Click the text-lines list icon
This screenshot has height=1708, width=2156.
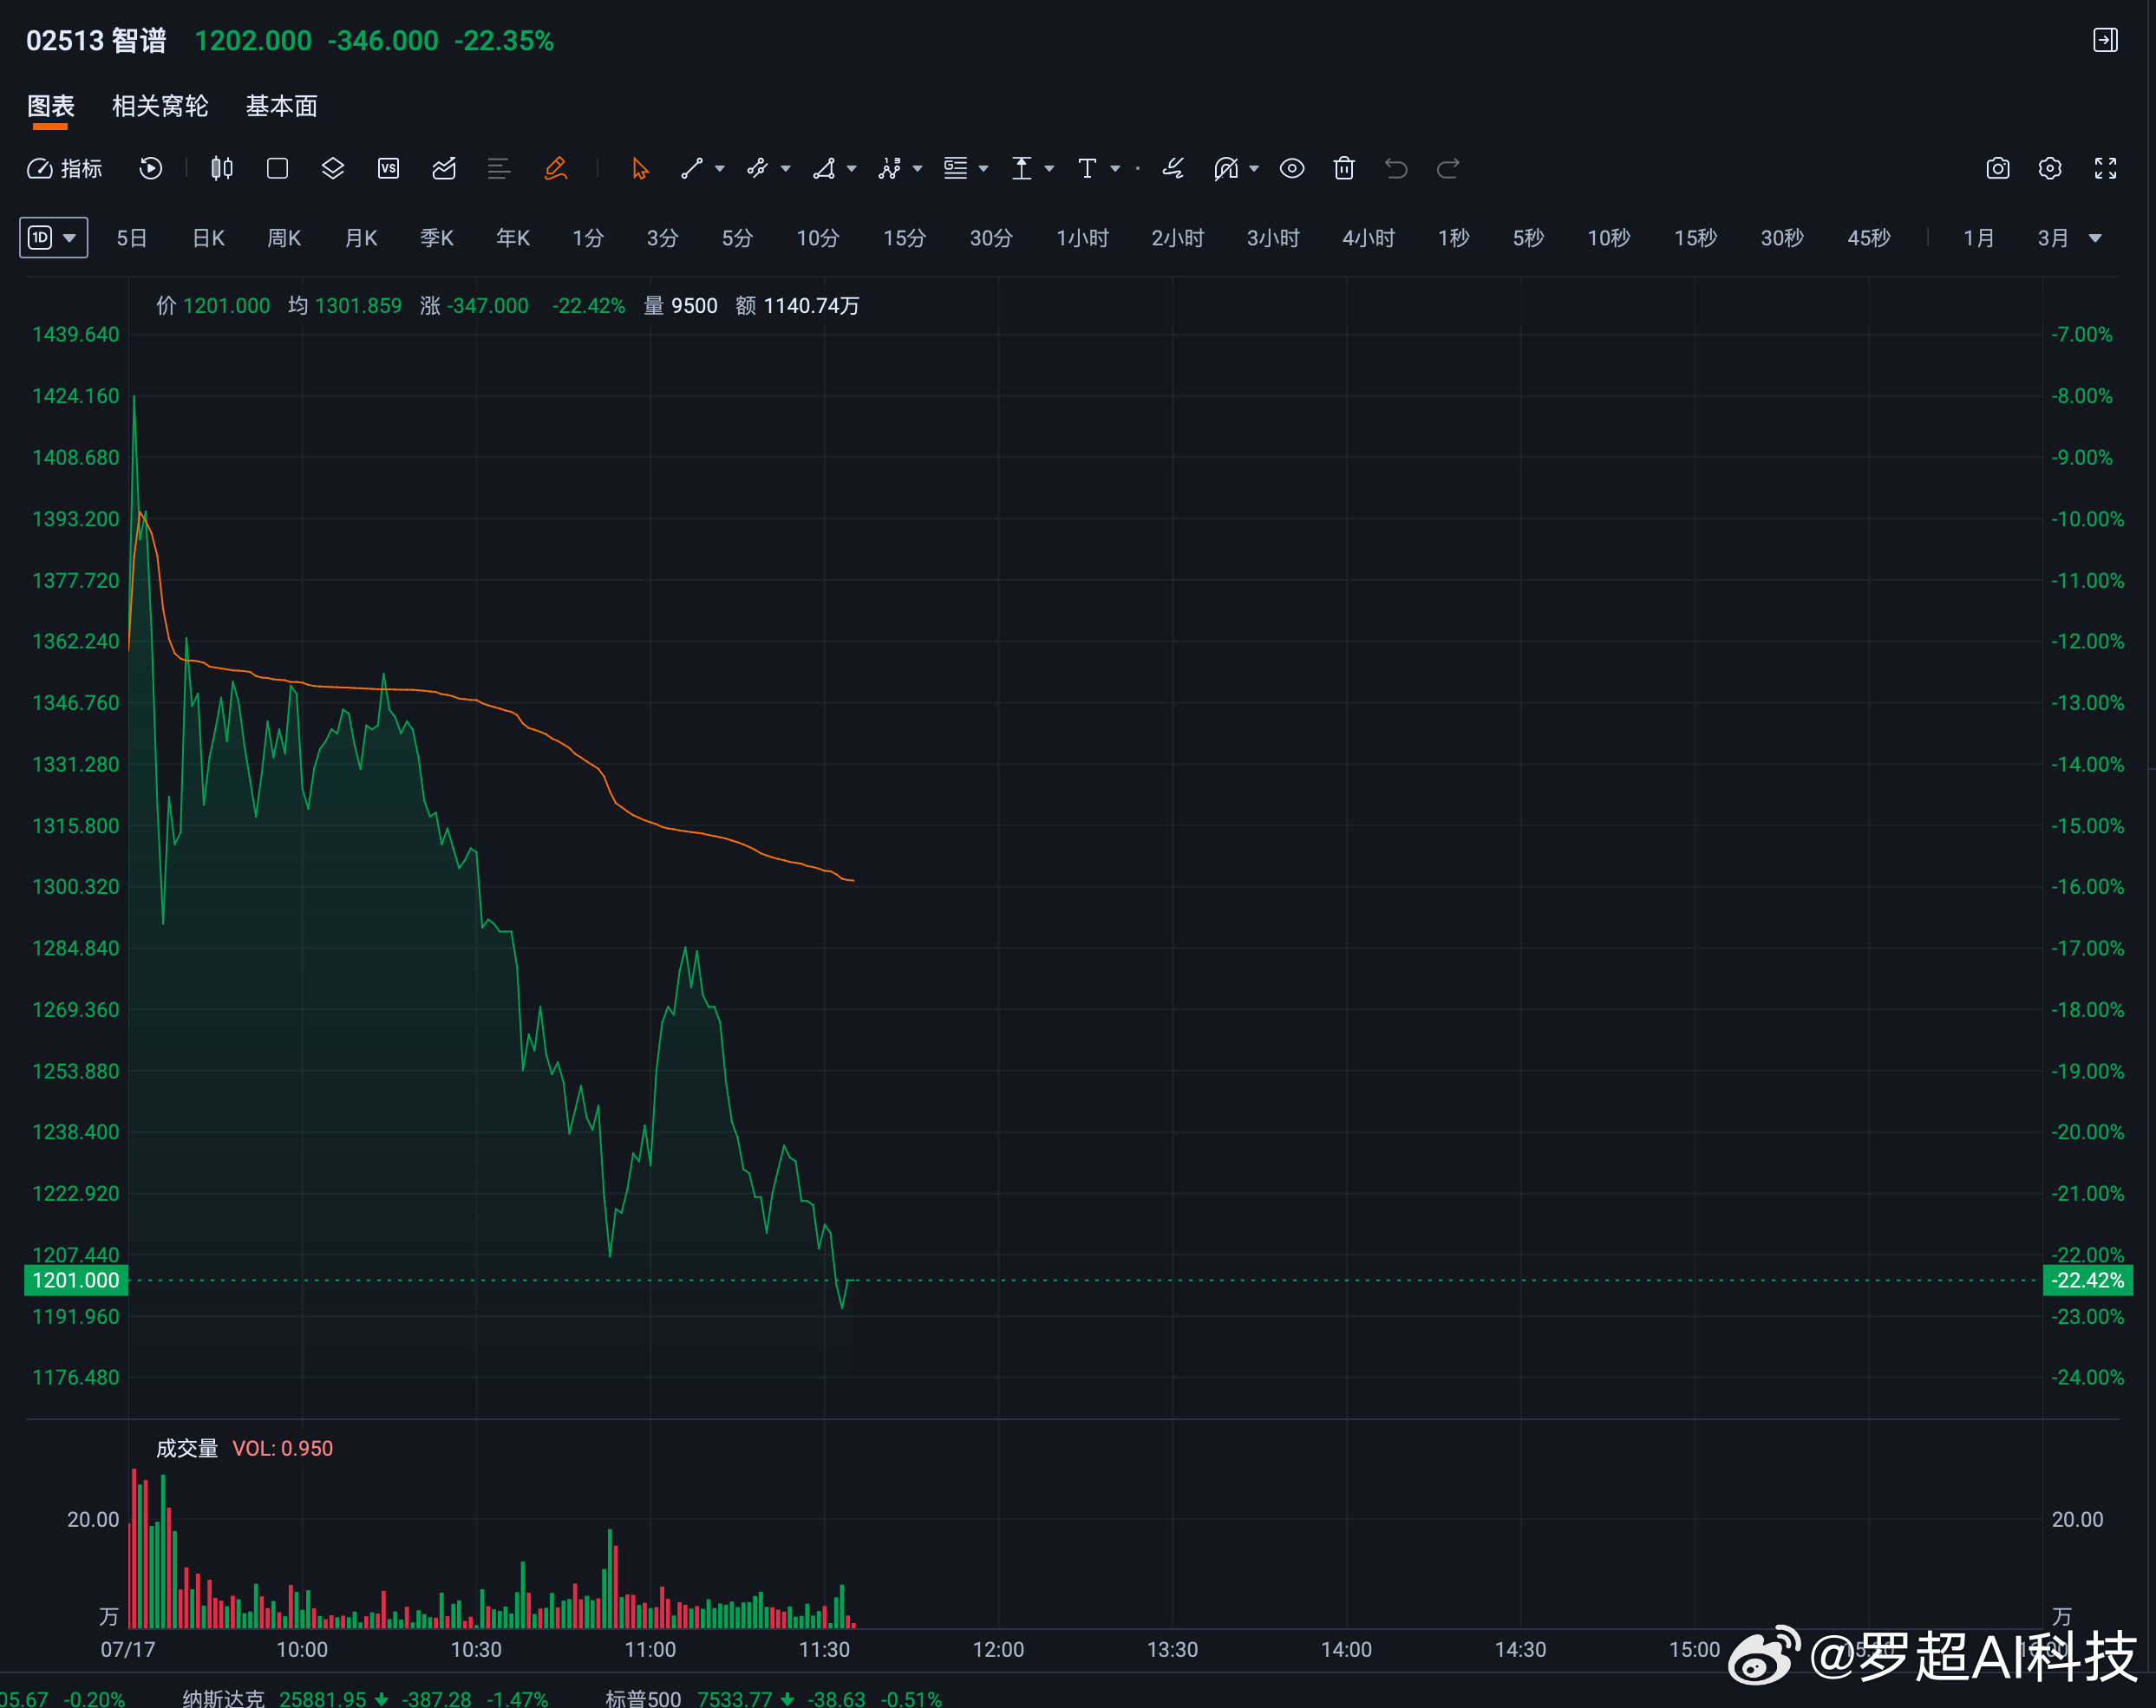499,168
